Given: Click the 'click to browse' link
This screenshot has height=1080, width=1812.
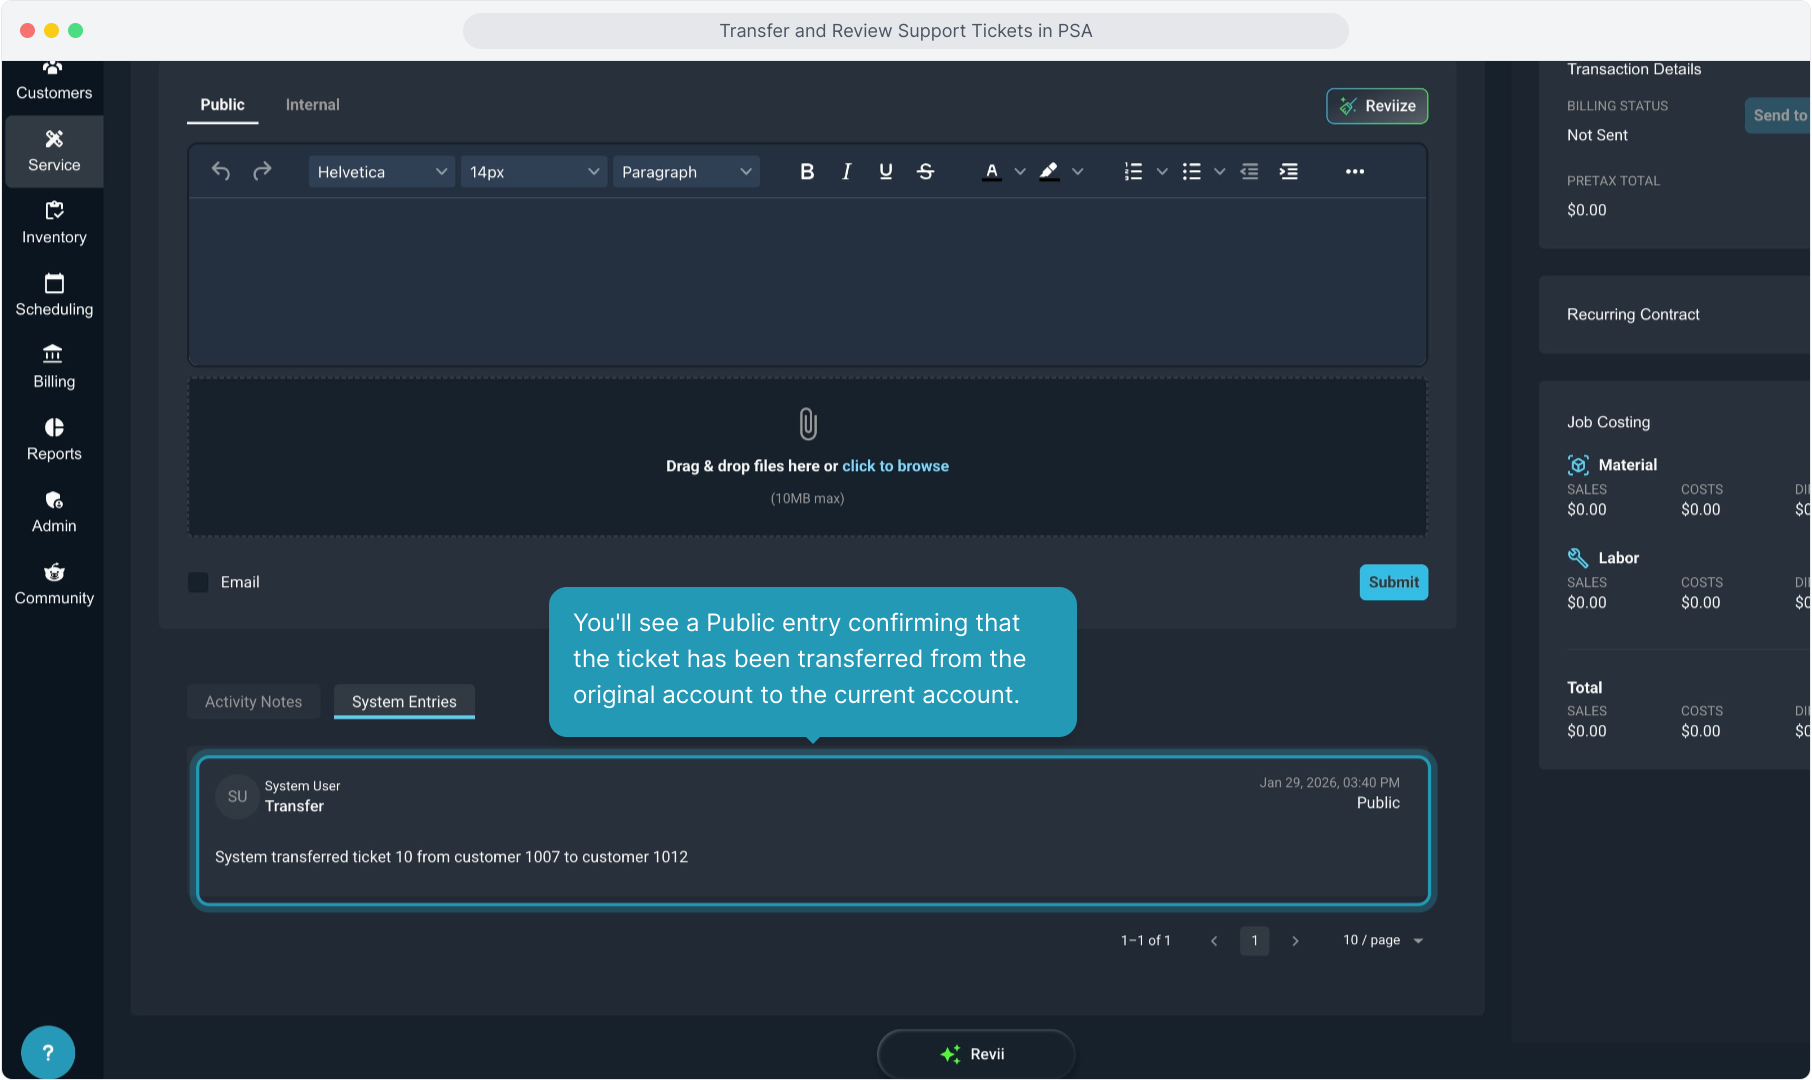Looking at the screenshot, I should (895, 466).
